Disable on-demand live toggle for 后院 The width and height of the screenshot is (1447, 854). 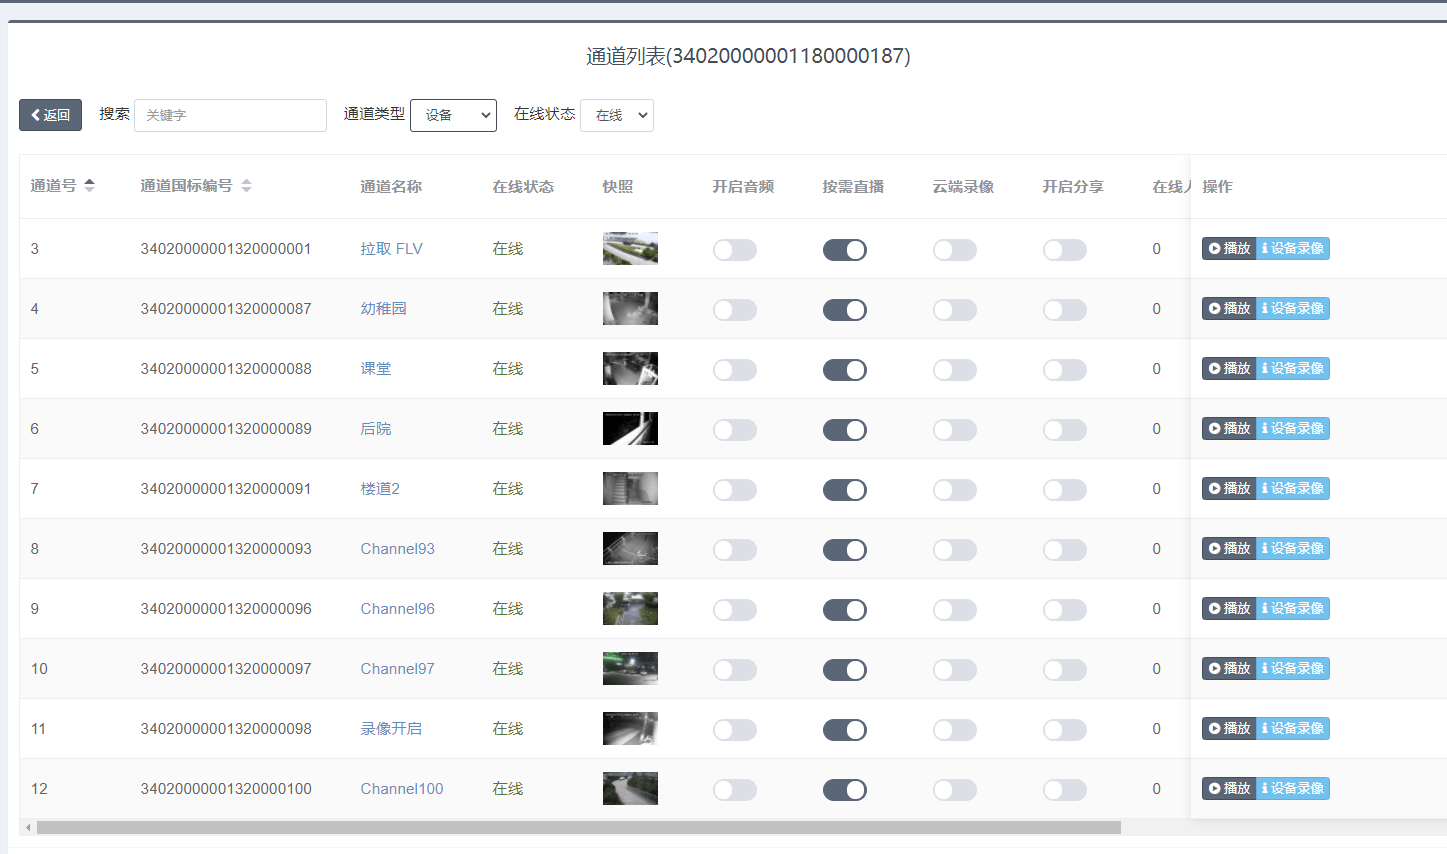coord(844,430)
